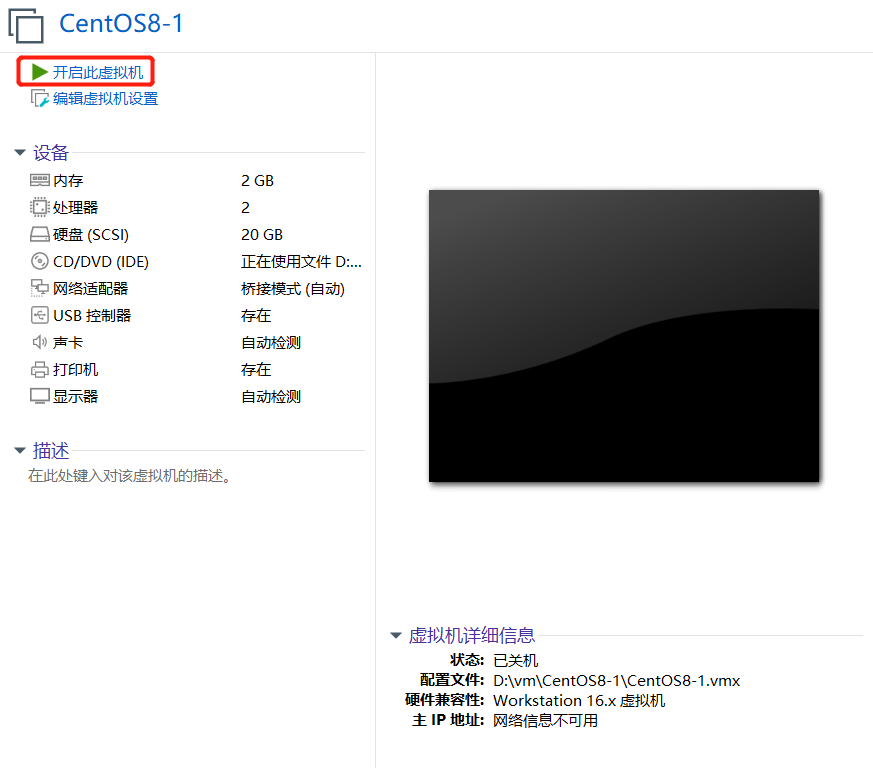Click the 2 GB memory value
The width and height of the screenshot is (873, 768).
(257, 180)
